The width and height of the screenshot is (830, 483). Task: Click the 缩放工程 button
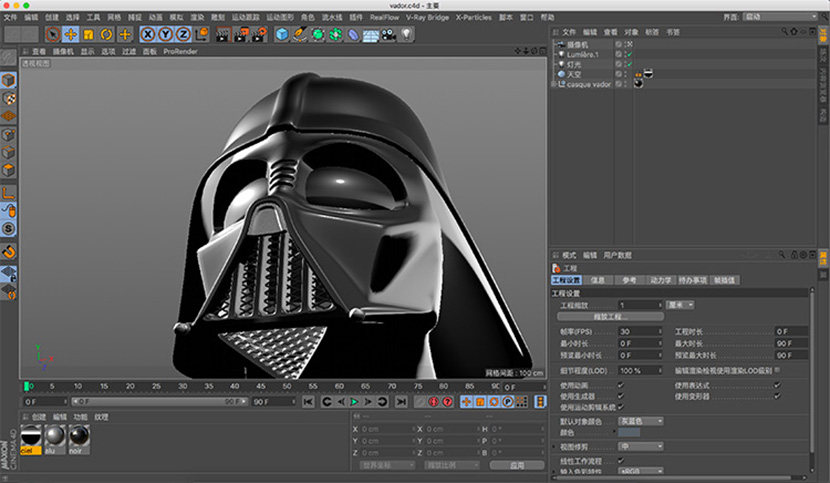point(609,316)
